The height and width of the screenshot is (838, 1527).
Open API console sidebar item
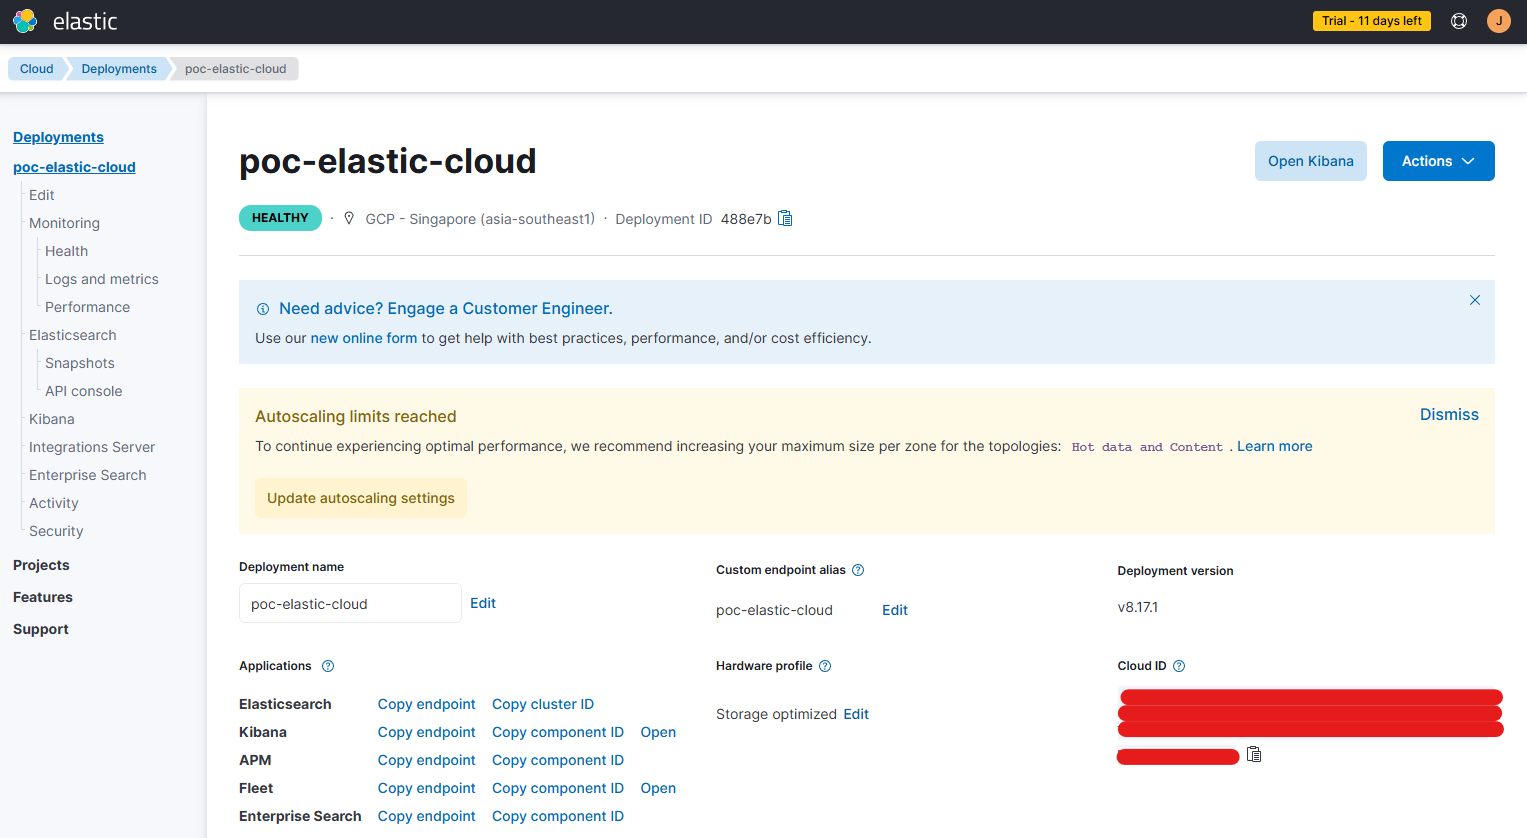[84, 391]
